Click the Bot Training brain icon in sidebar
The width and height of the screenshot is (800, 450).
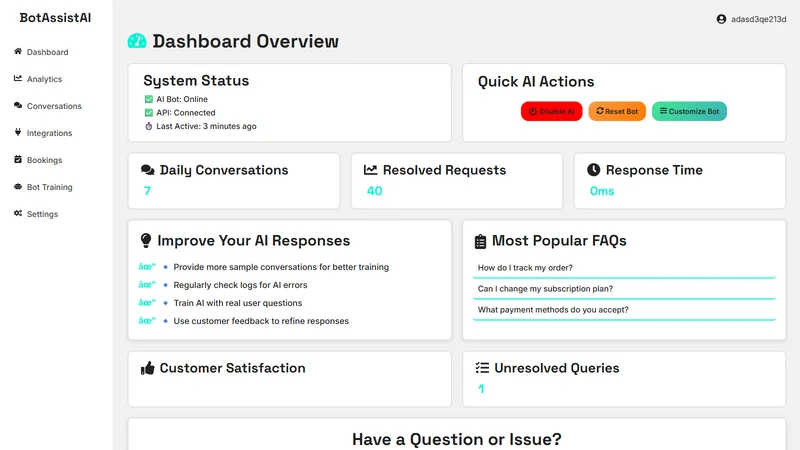[x=18, y=186]
